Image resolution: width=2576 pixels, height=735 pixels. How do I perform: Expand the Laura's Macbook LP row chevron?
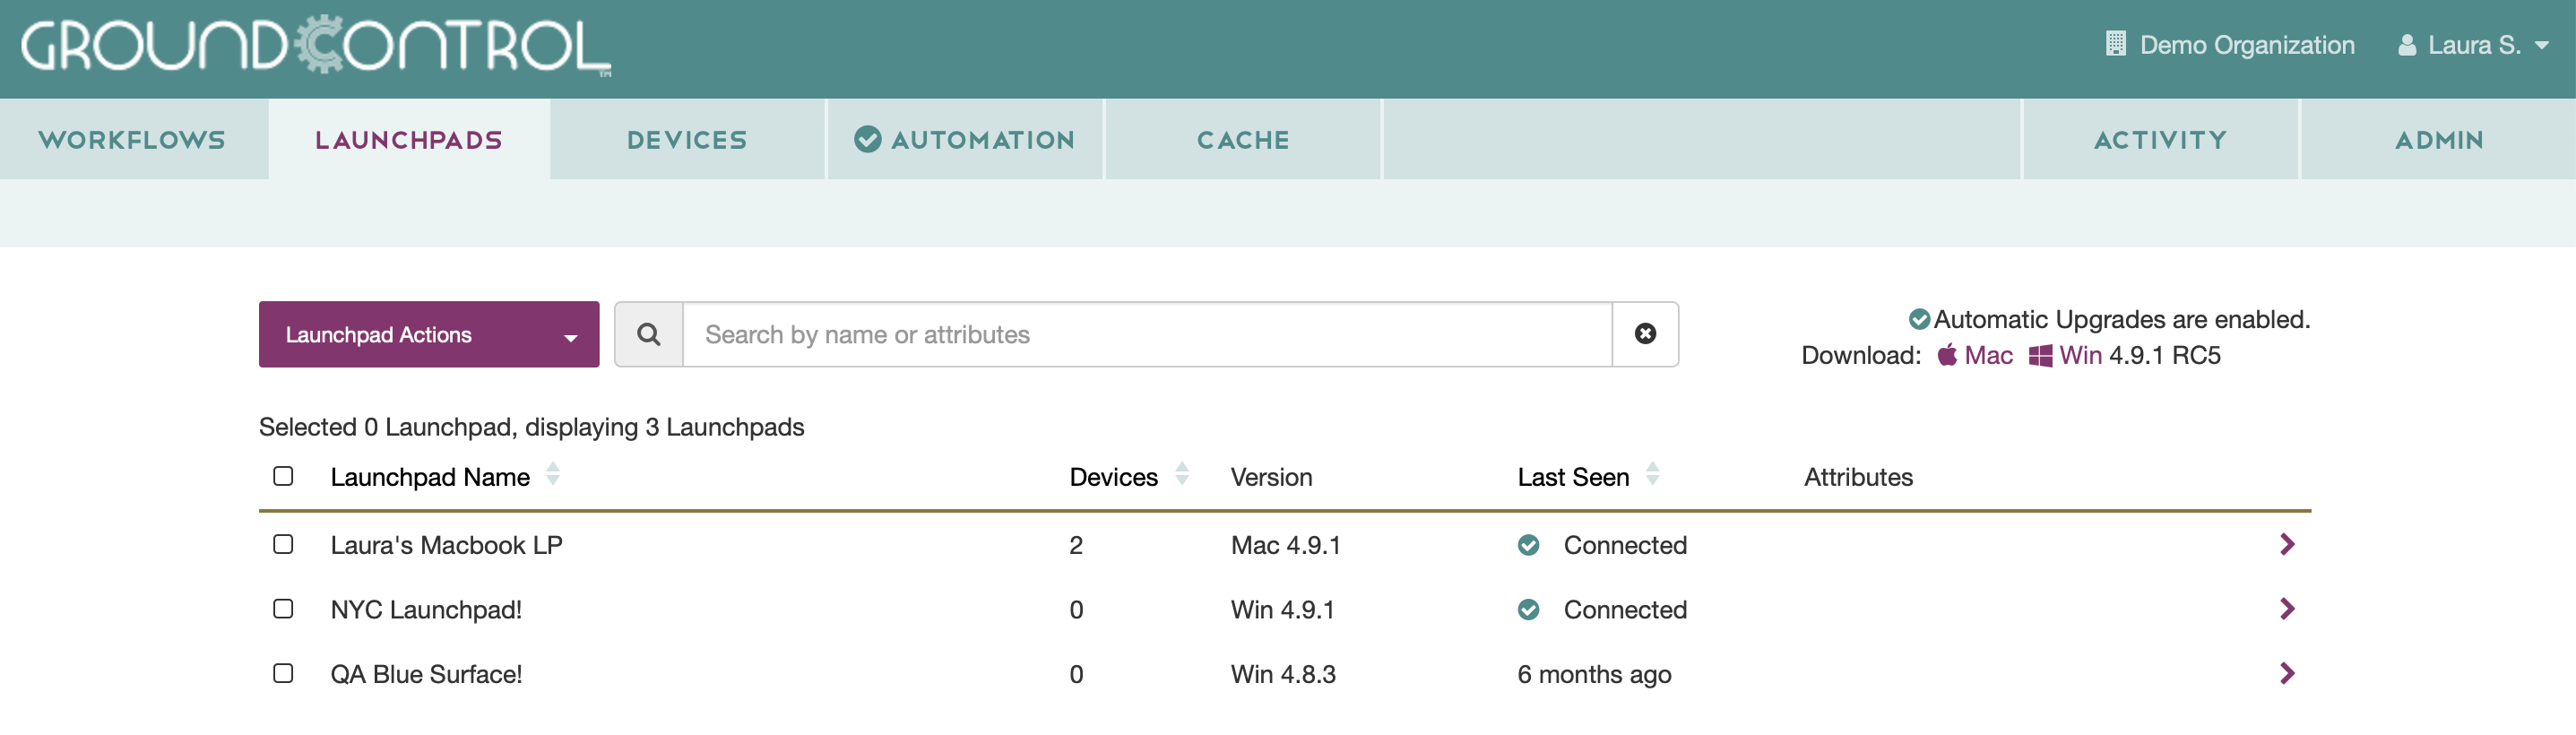tap(2286, 544)
